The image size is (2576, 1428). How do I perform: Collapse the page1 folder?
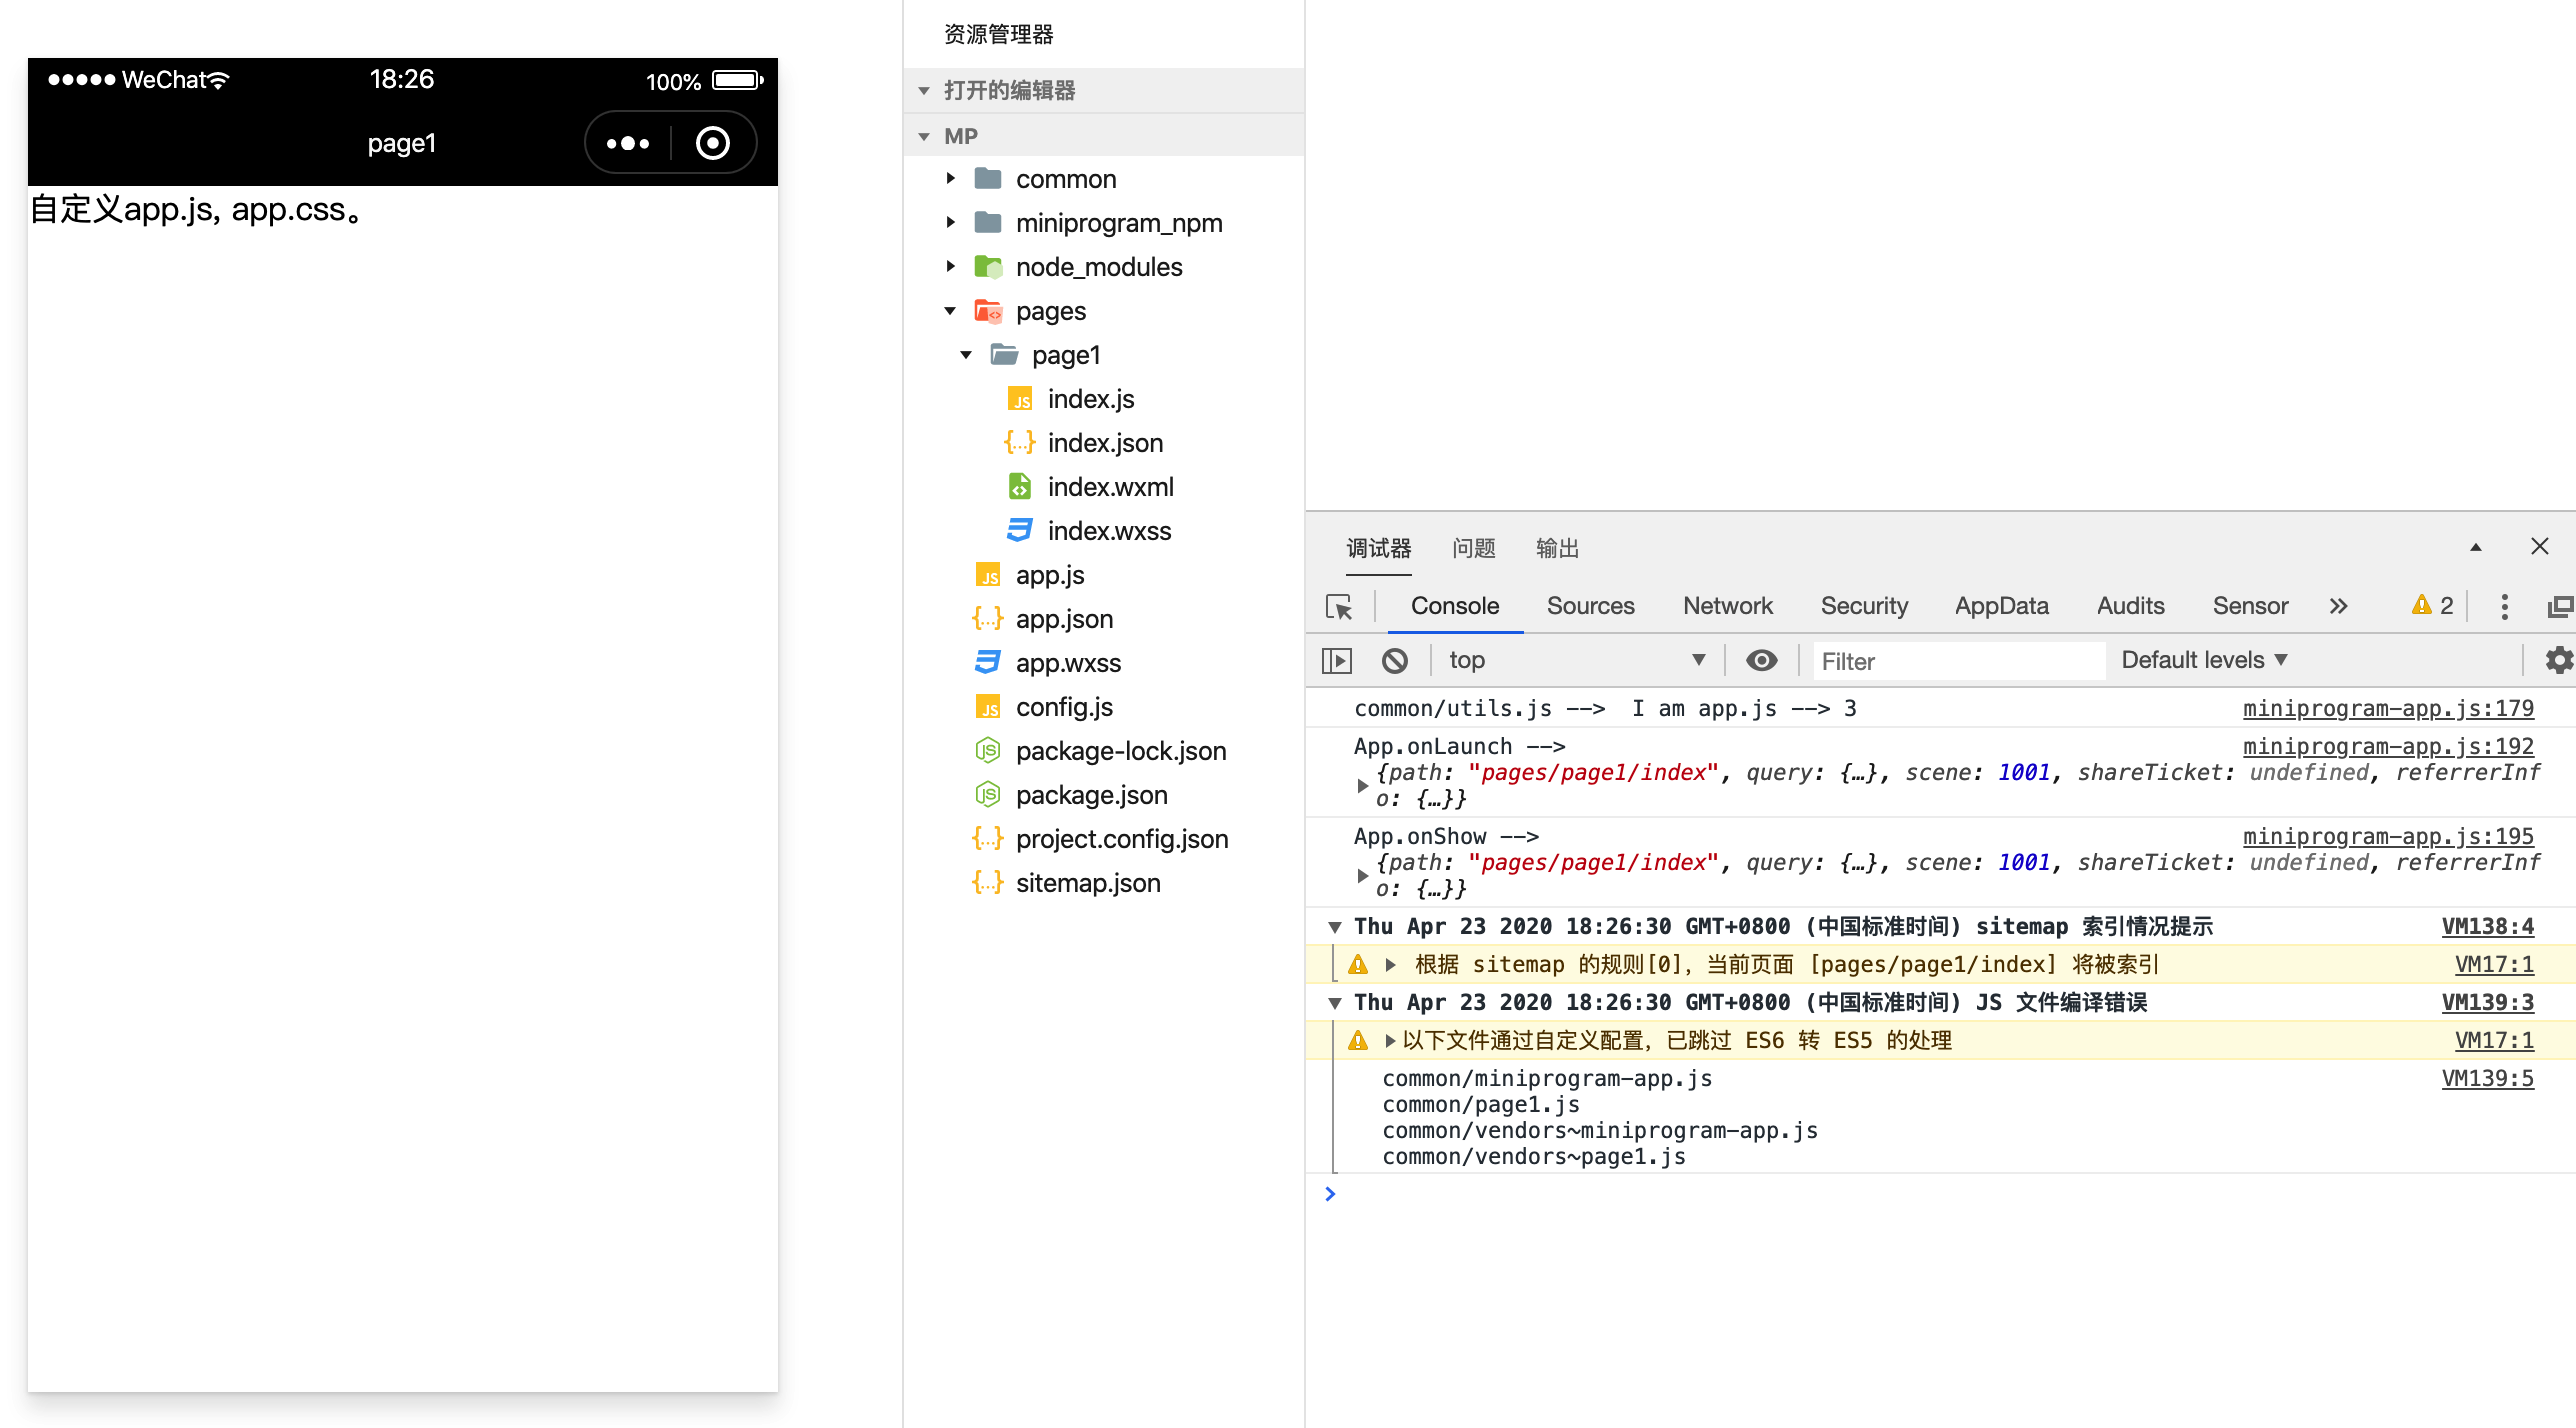(x=967, y=355)
